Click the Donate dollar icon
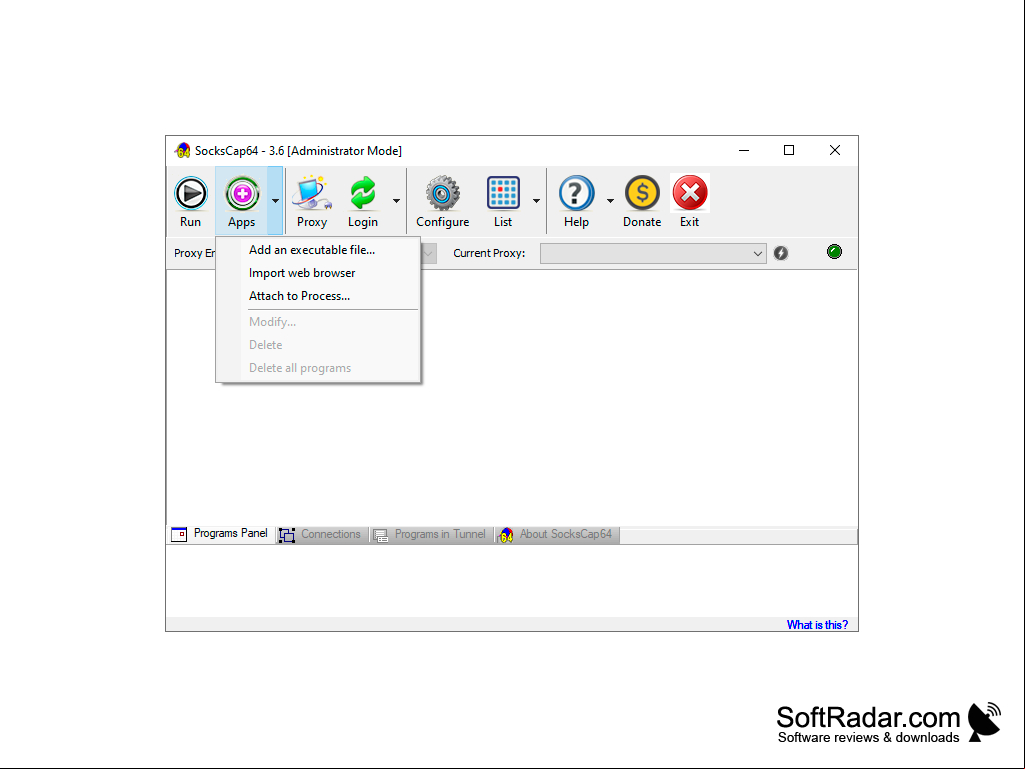Viewport: 1025px width, 769px height. [x=642, y=194]
